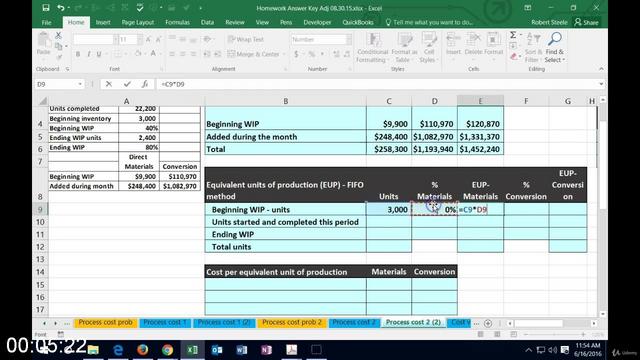
Task: Click the vertical scrollbar down arrow
Action: pos(603,314)
